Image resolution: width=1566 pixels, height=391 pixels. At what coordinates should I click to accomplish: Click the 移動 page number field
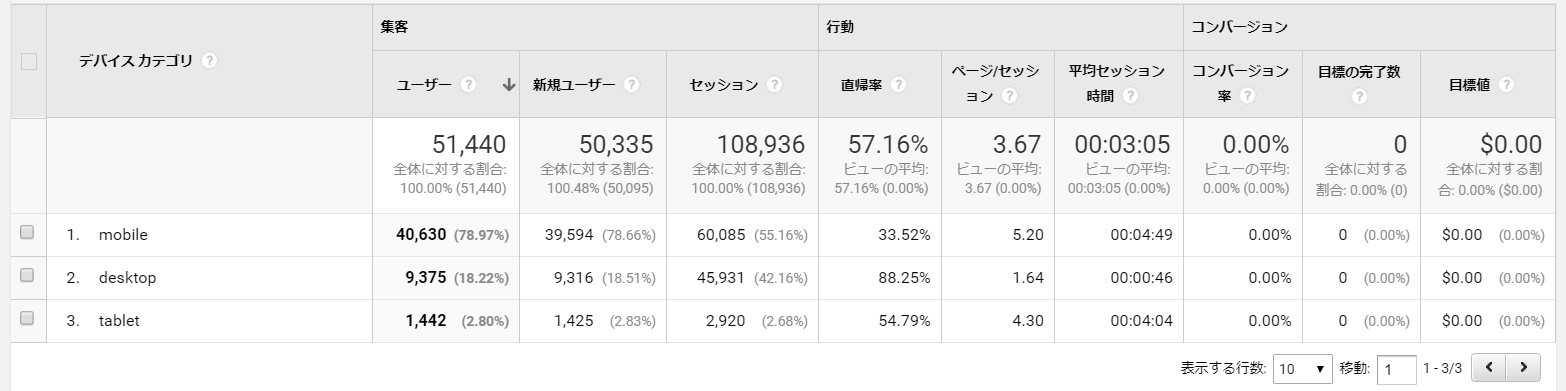pyautogui.click(x=1397, y=369)
